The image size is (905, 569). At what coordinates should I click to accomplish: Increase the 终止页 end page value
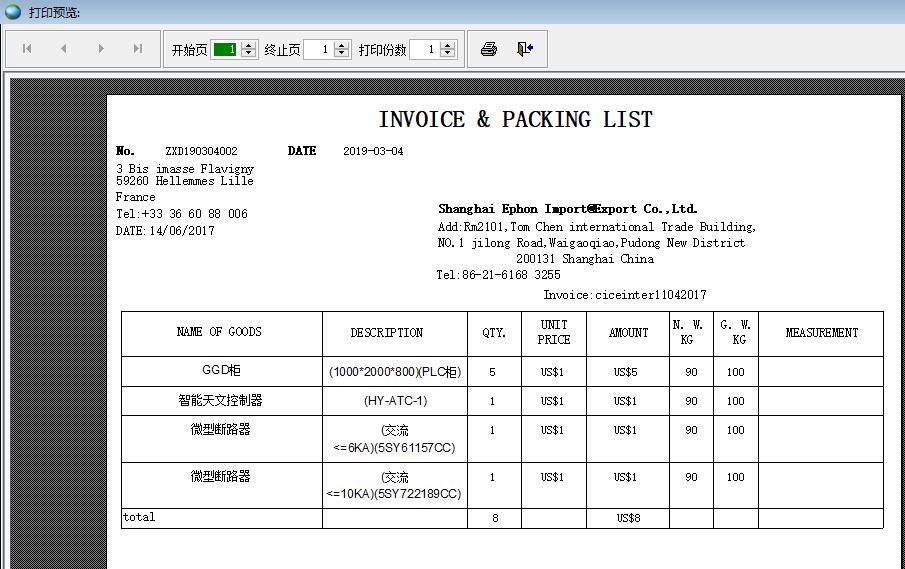point(342,45)
